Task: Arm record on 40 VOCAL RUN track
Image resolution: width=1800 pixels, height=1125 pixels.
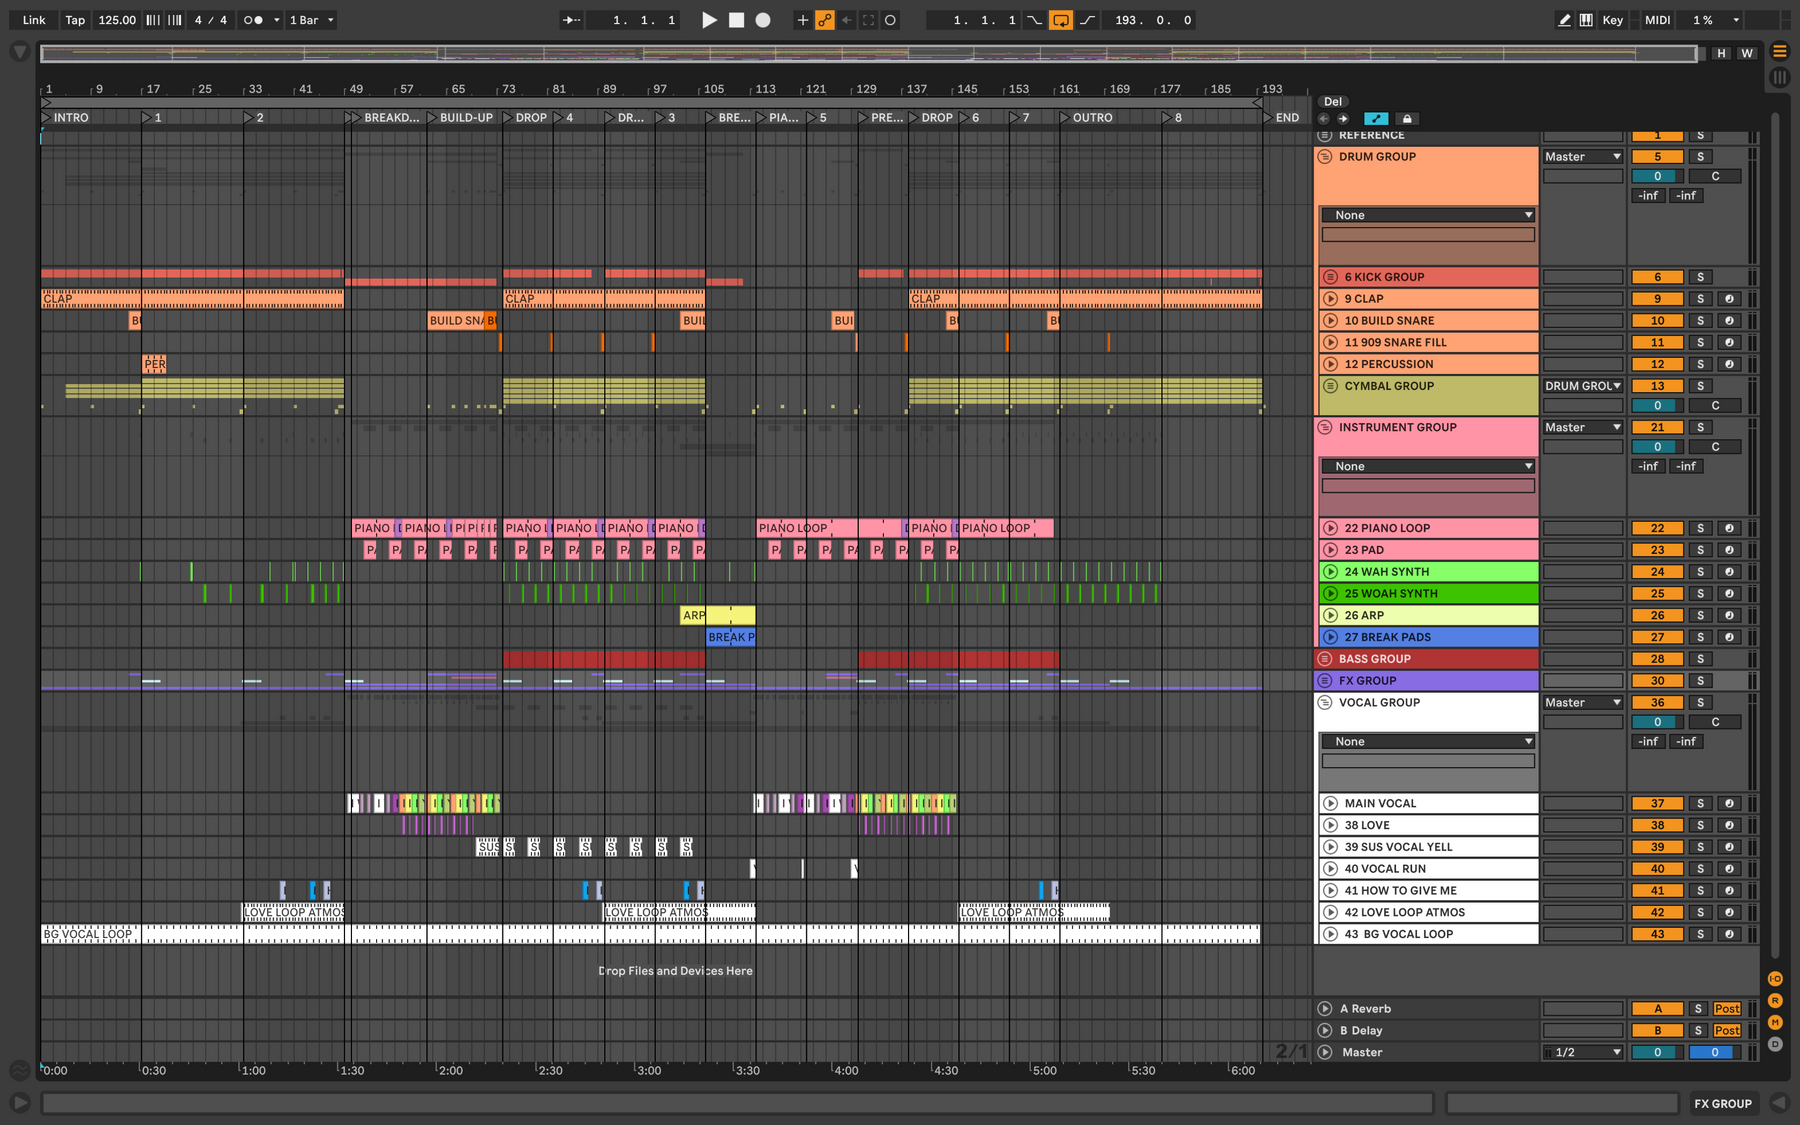Action: [1729, 869]
